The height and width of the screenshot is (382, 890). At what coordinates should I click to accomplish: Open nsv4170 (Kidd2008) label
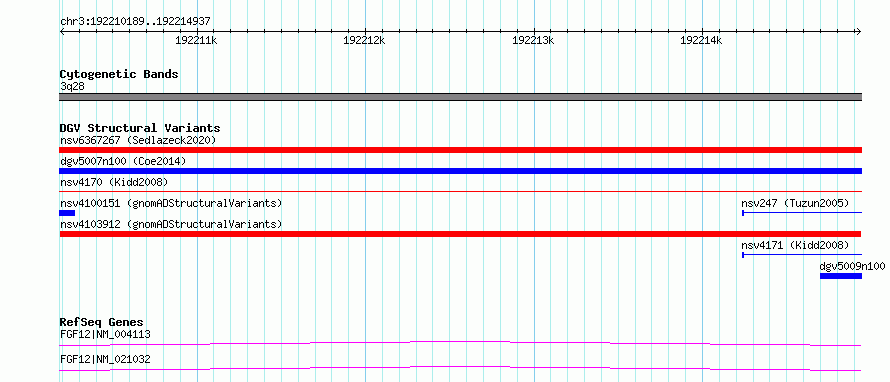114,182
